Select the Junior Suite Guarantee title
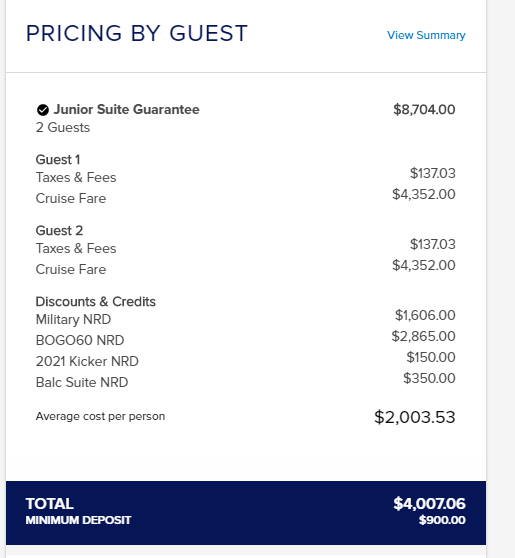This screenshot has width=515, height=558. [126, 110]
